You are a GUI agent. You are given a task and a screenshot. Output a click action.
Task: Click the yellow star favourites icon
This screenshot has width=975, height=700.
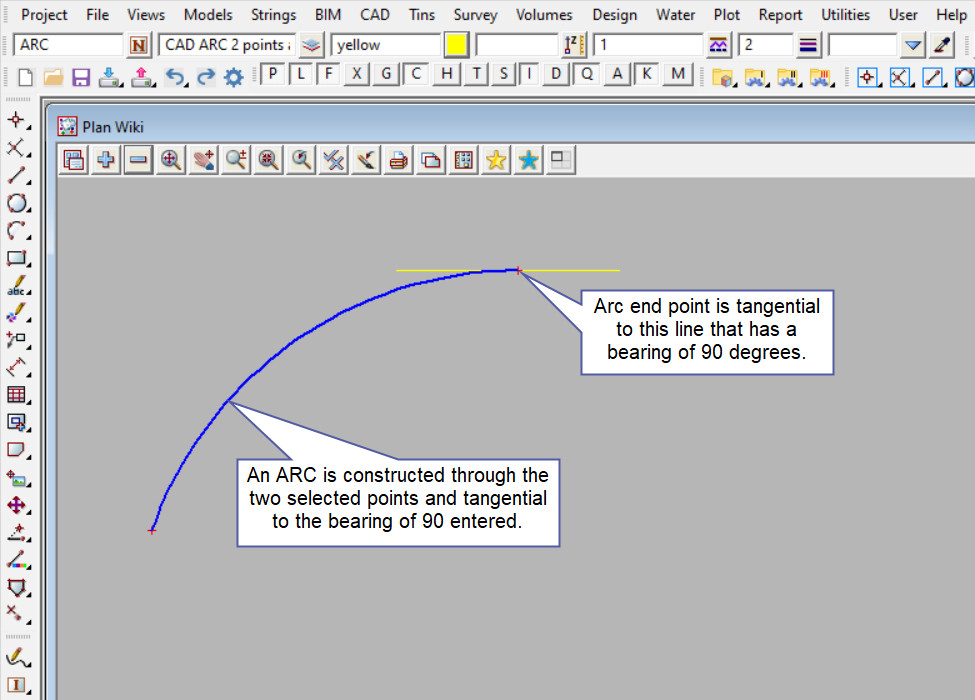tap(496, 160)
